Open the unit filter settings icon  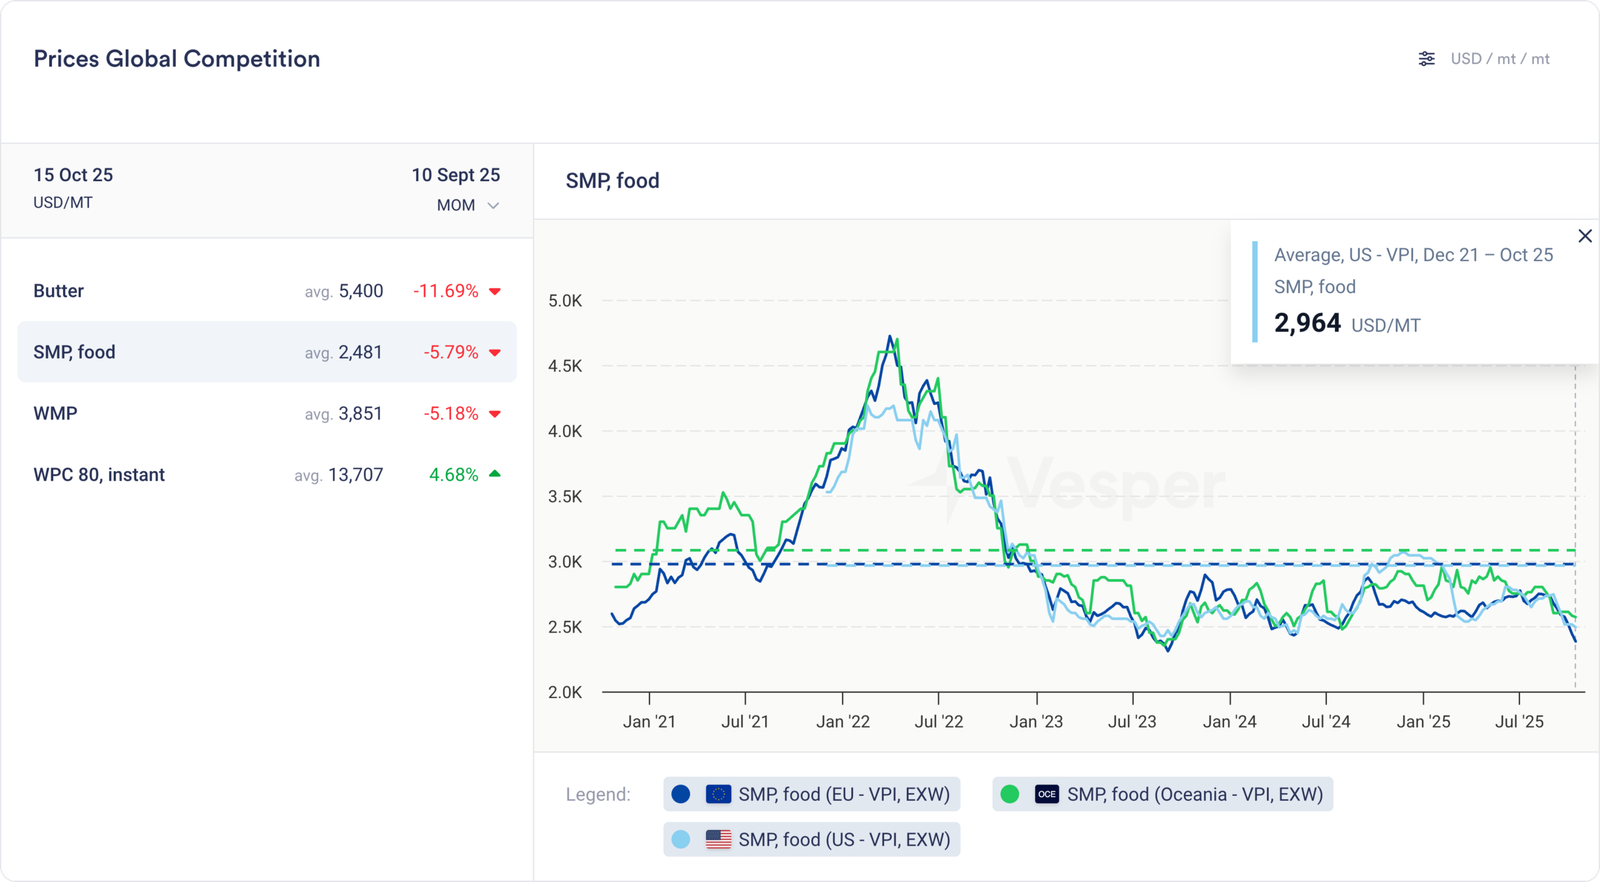1426,59
